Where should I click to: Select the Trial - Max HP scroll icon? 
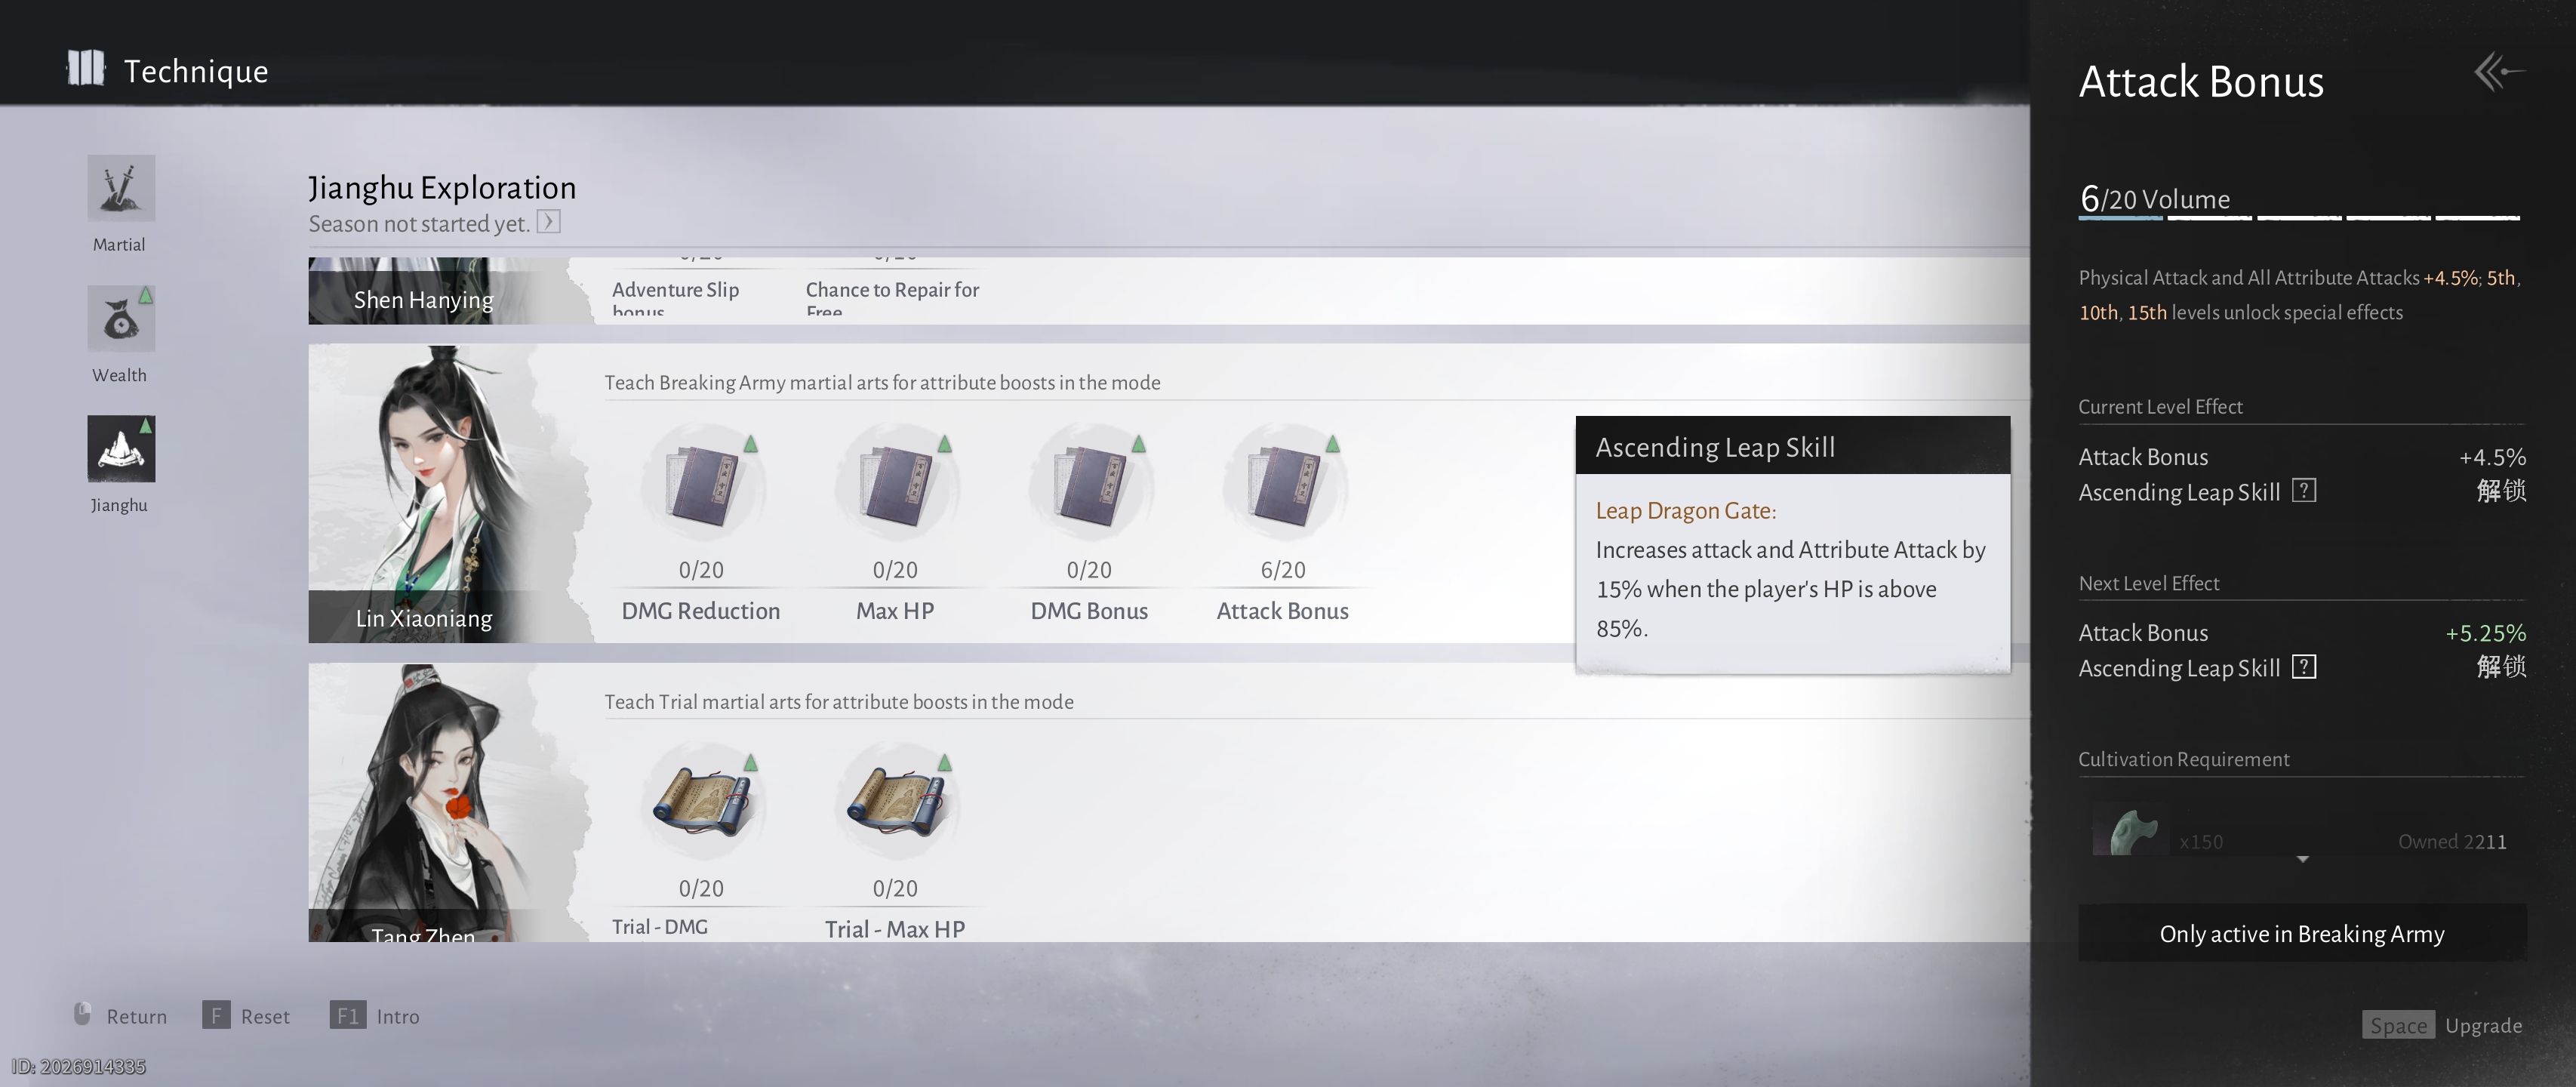(x=895, y=805)
